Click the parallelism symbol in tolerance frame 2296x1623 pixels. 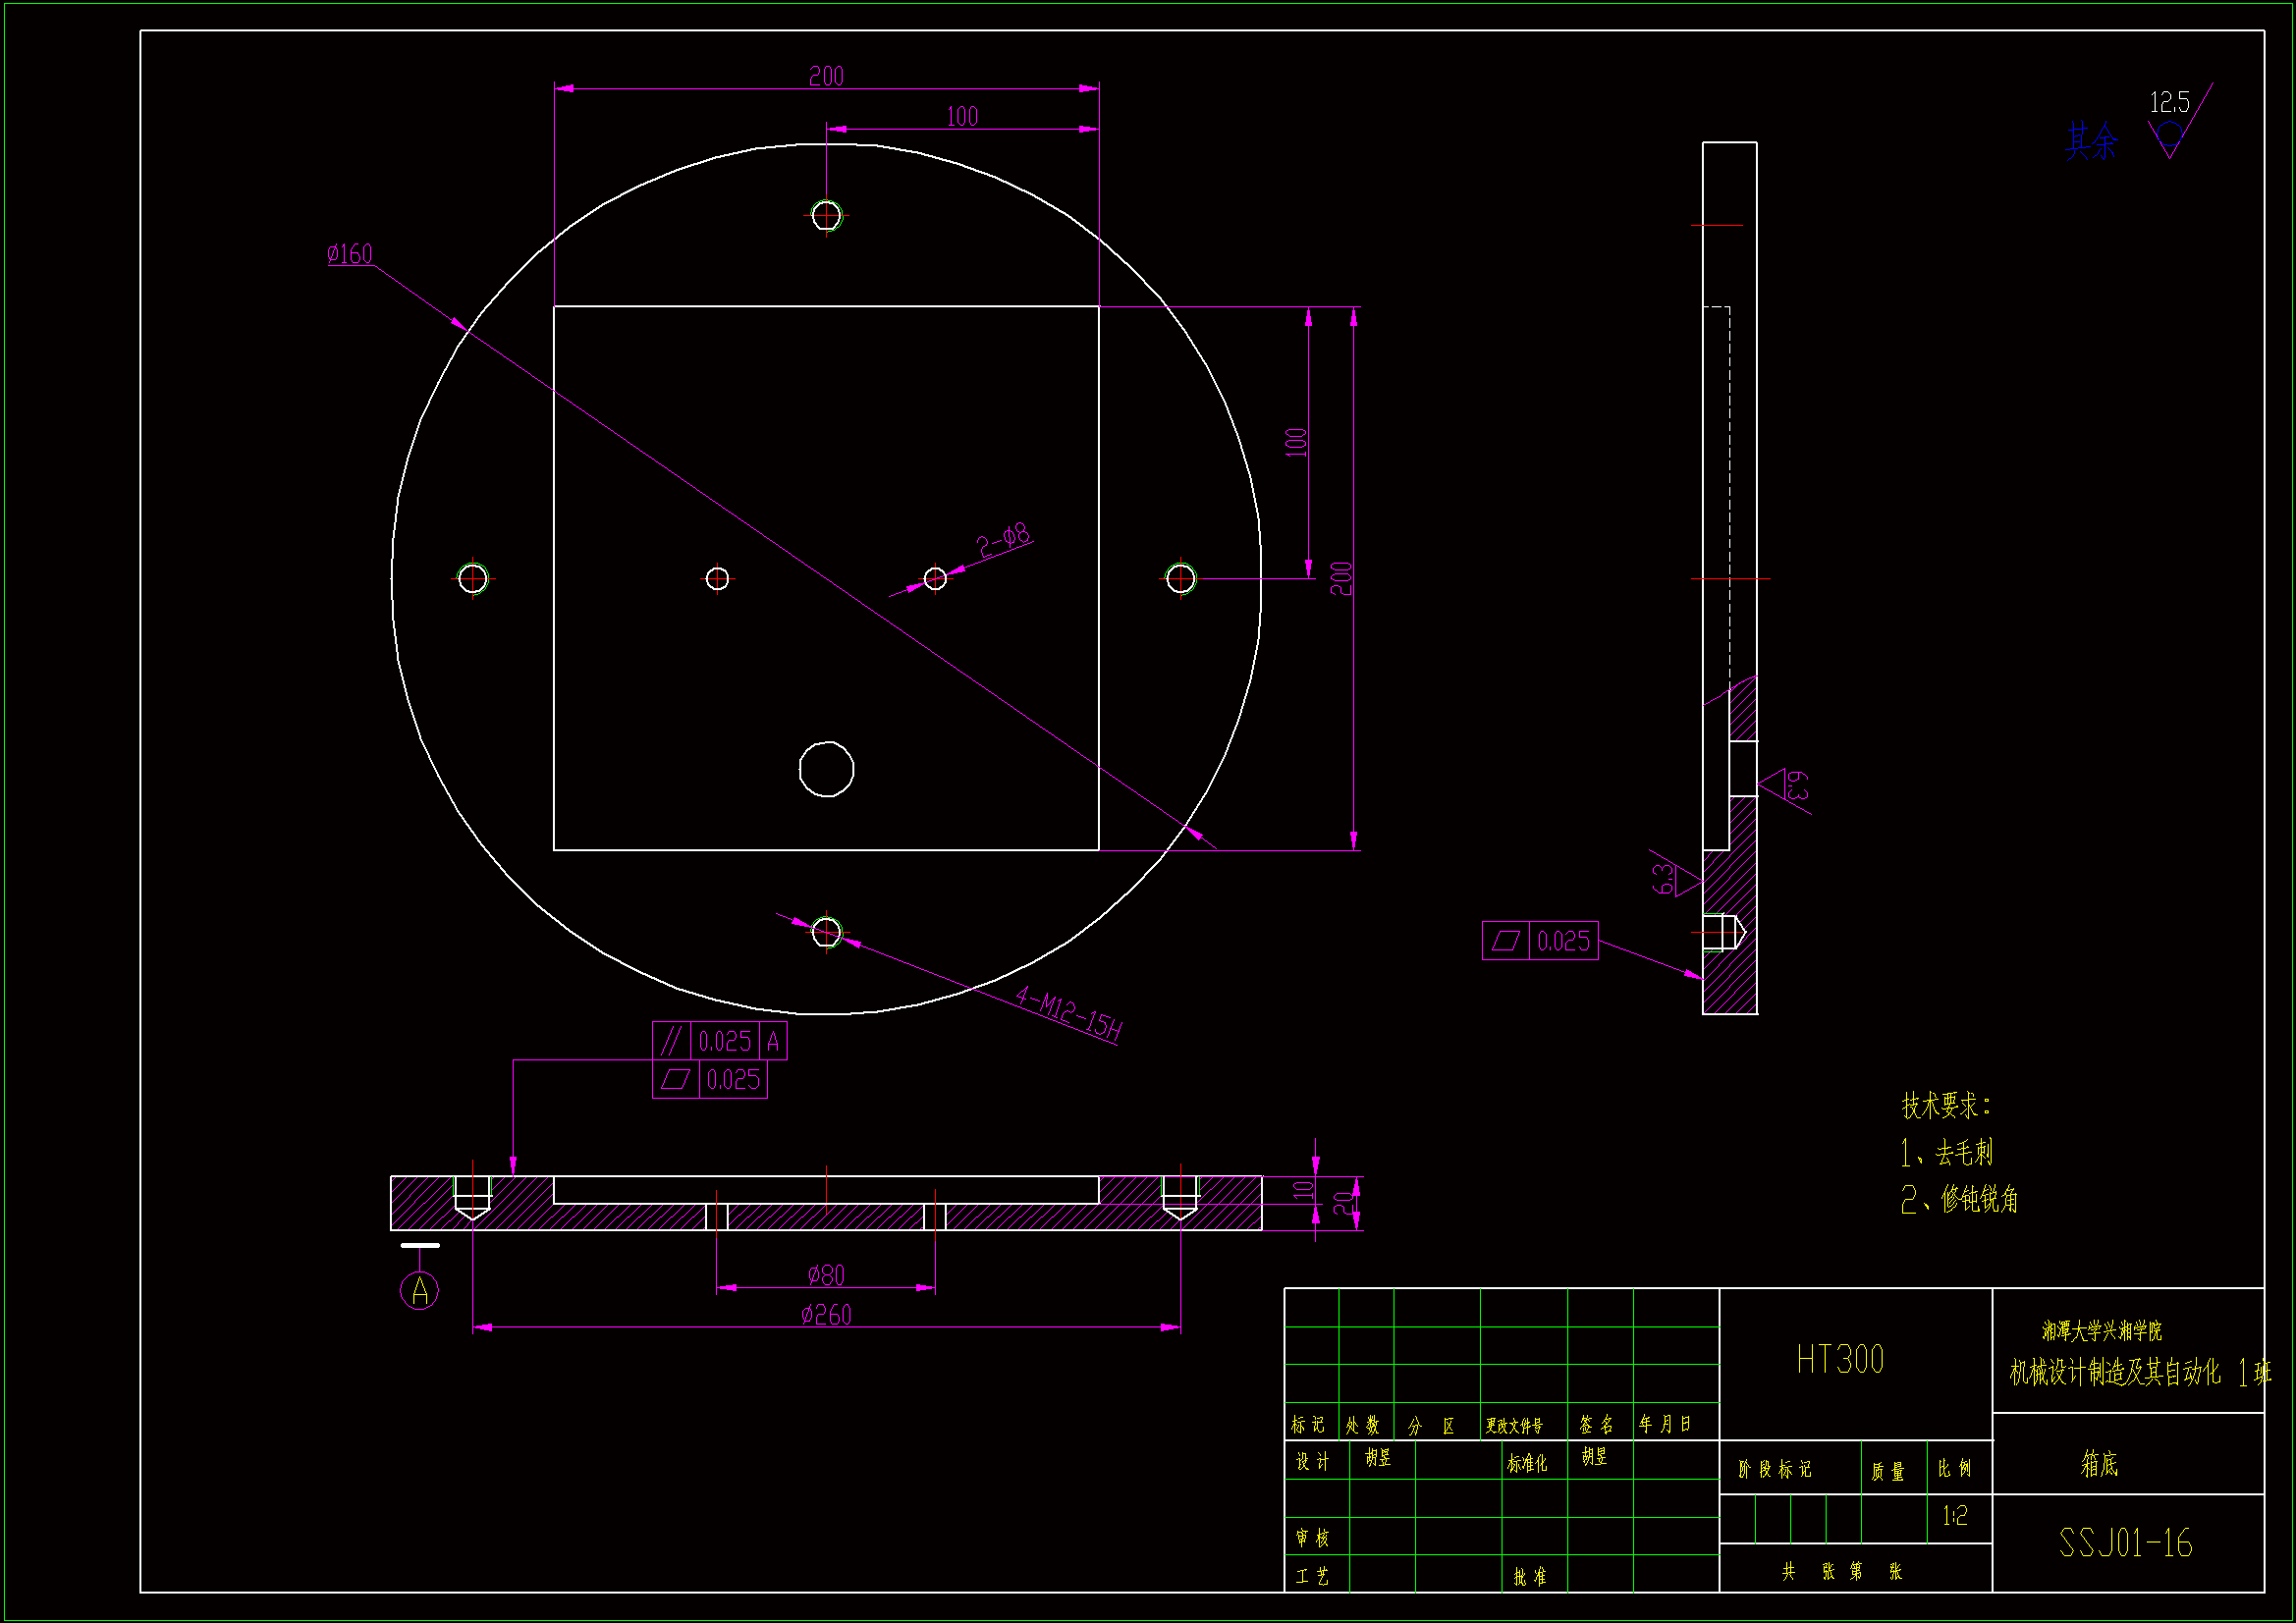click(x=671, y=1041)
